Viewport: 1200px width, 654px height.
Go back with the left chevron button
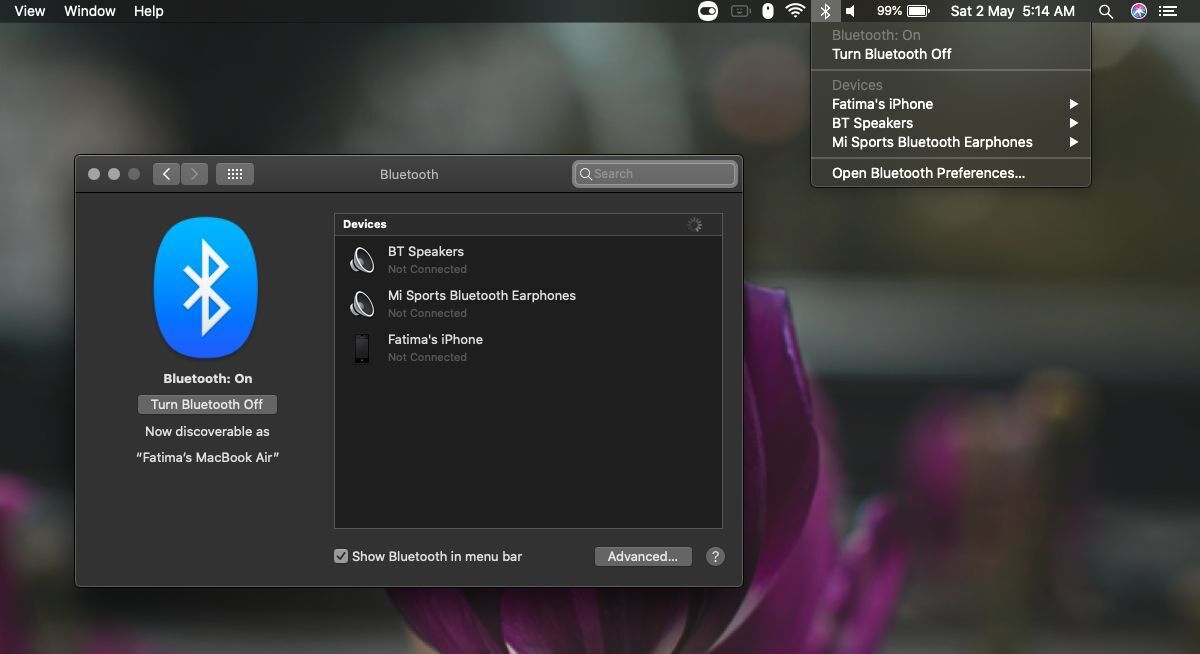(x=166, y=174)
